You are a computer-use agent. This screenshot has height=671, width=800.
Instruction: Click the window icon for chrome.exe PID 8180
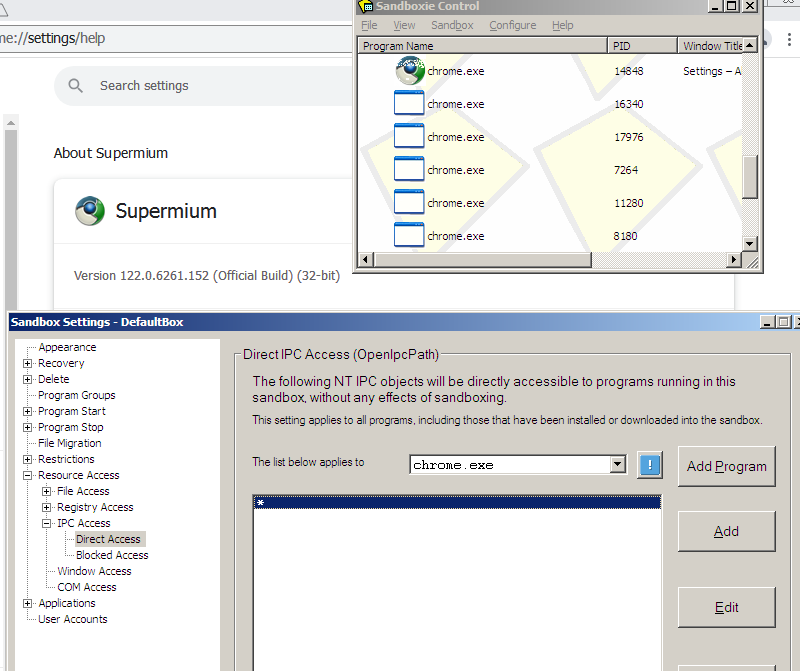tap(409, 235)
